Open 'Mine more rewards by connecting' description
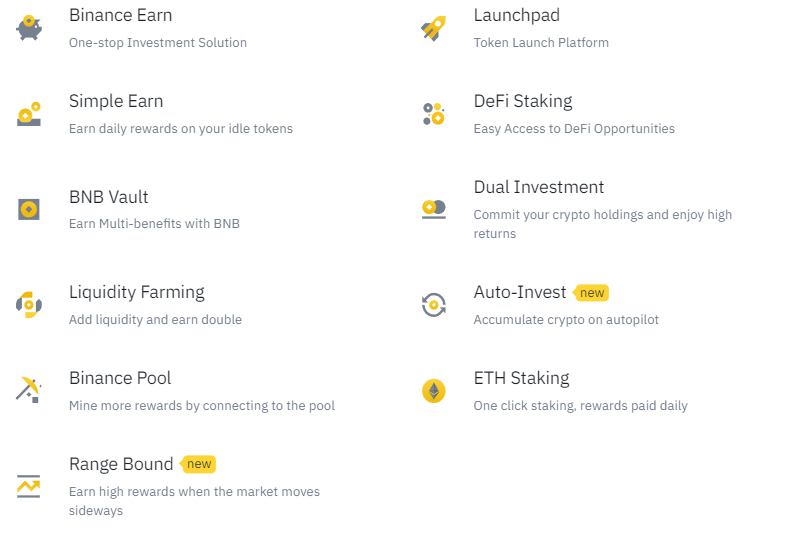Image resolution: width=792 pixels, height=537 pixels. point(202,406)
